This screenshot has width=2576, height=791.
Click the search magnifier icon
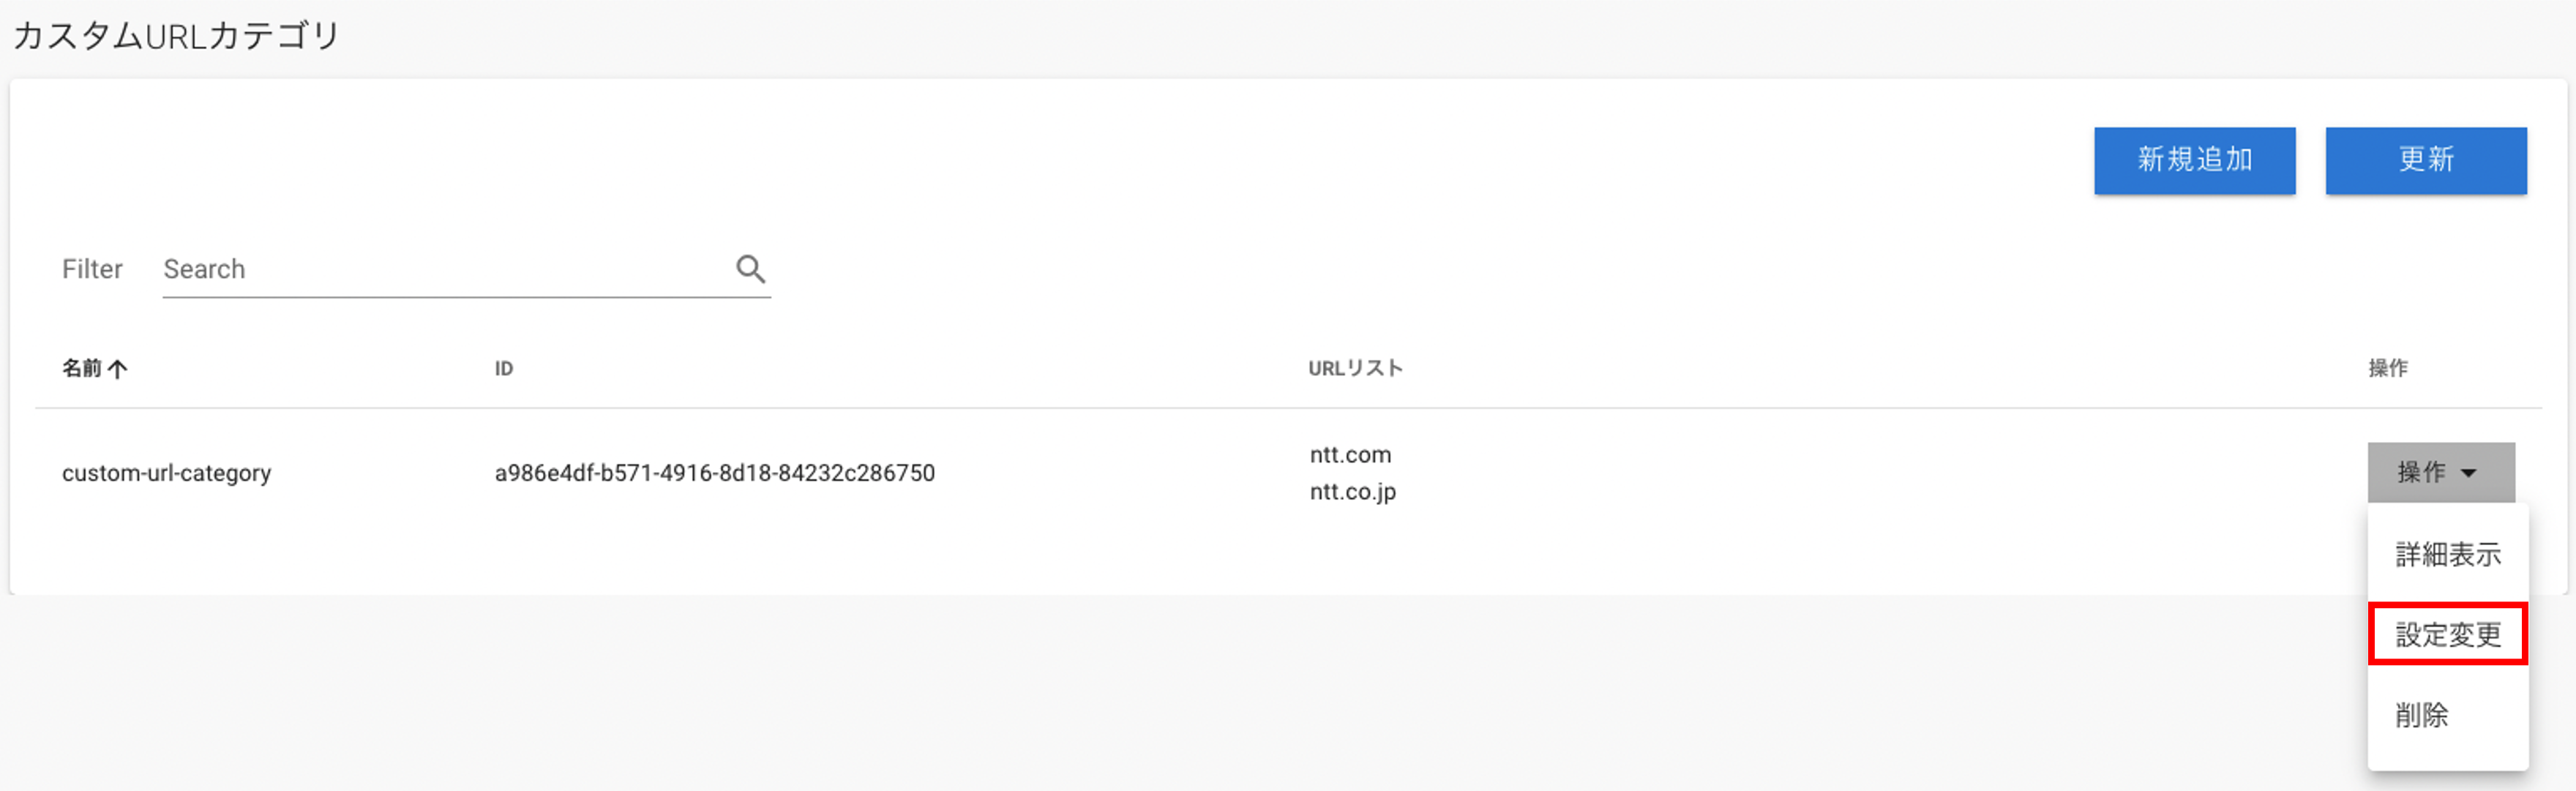750,269
